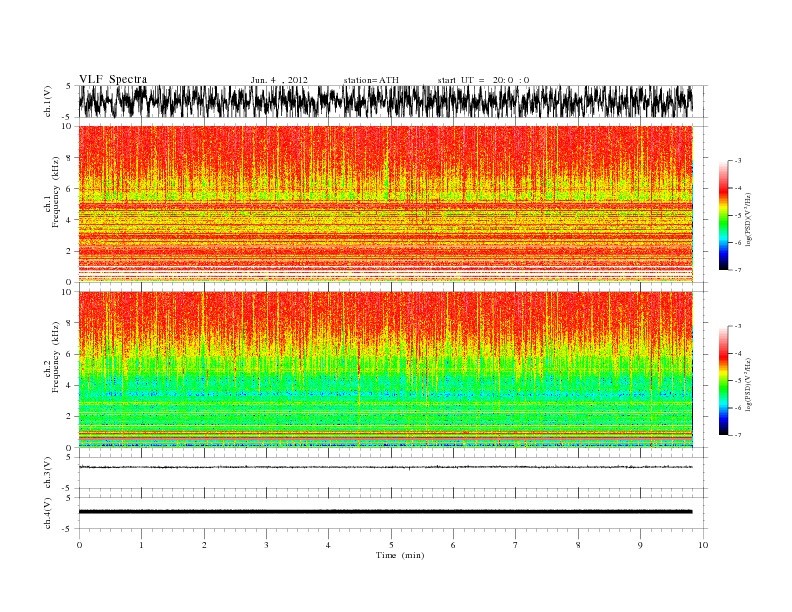Click time axis tick label '4'

pyautogui.click(x=328, y=545)
